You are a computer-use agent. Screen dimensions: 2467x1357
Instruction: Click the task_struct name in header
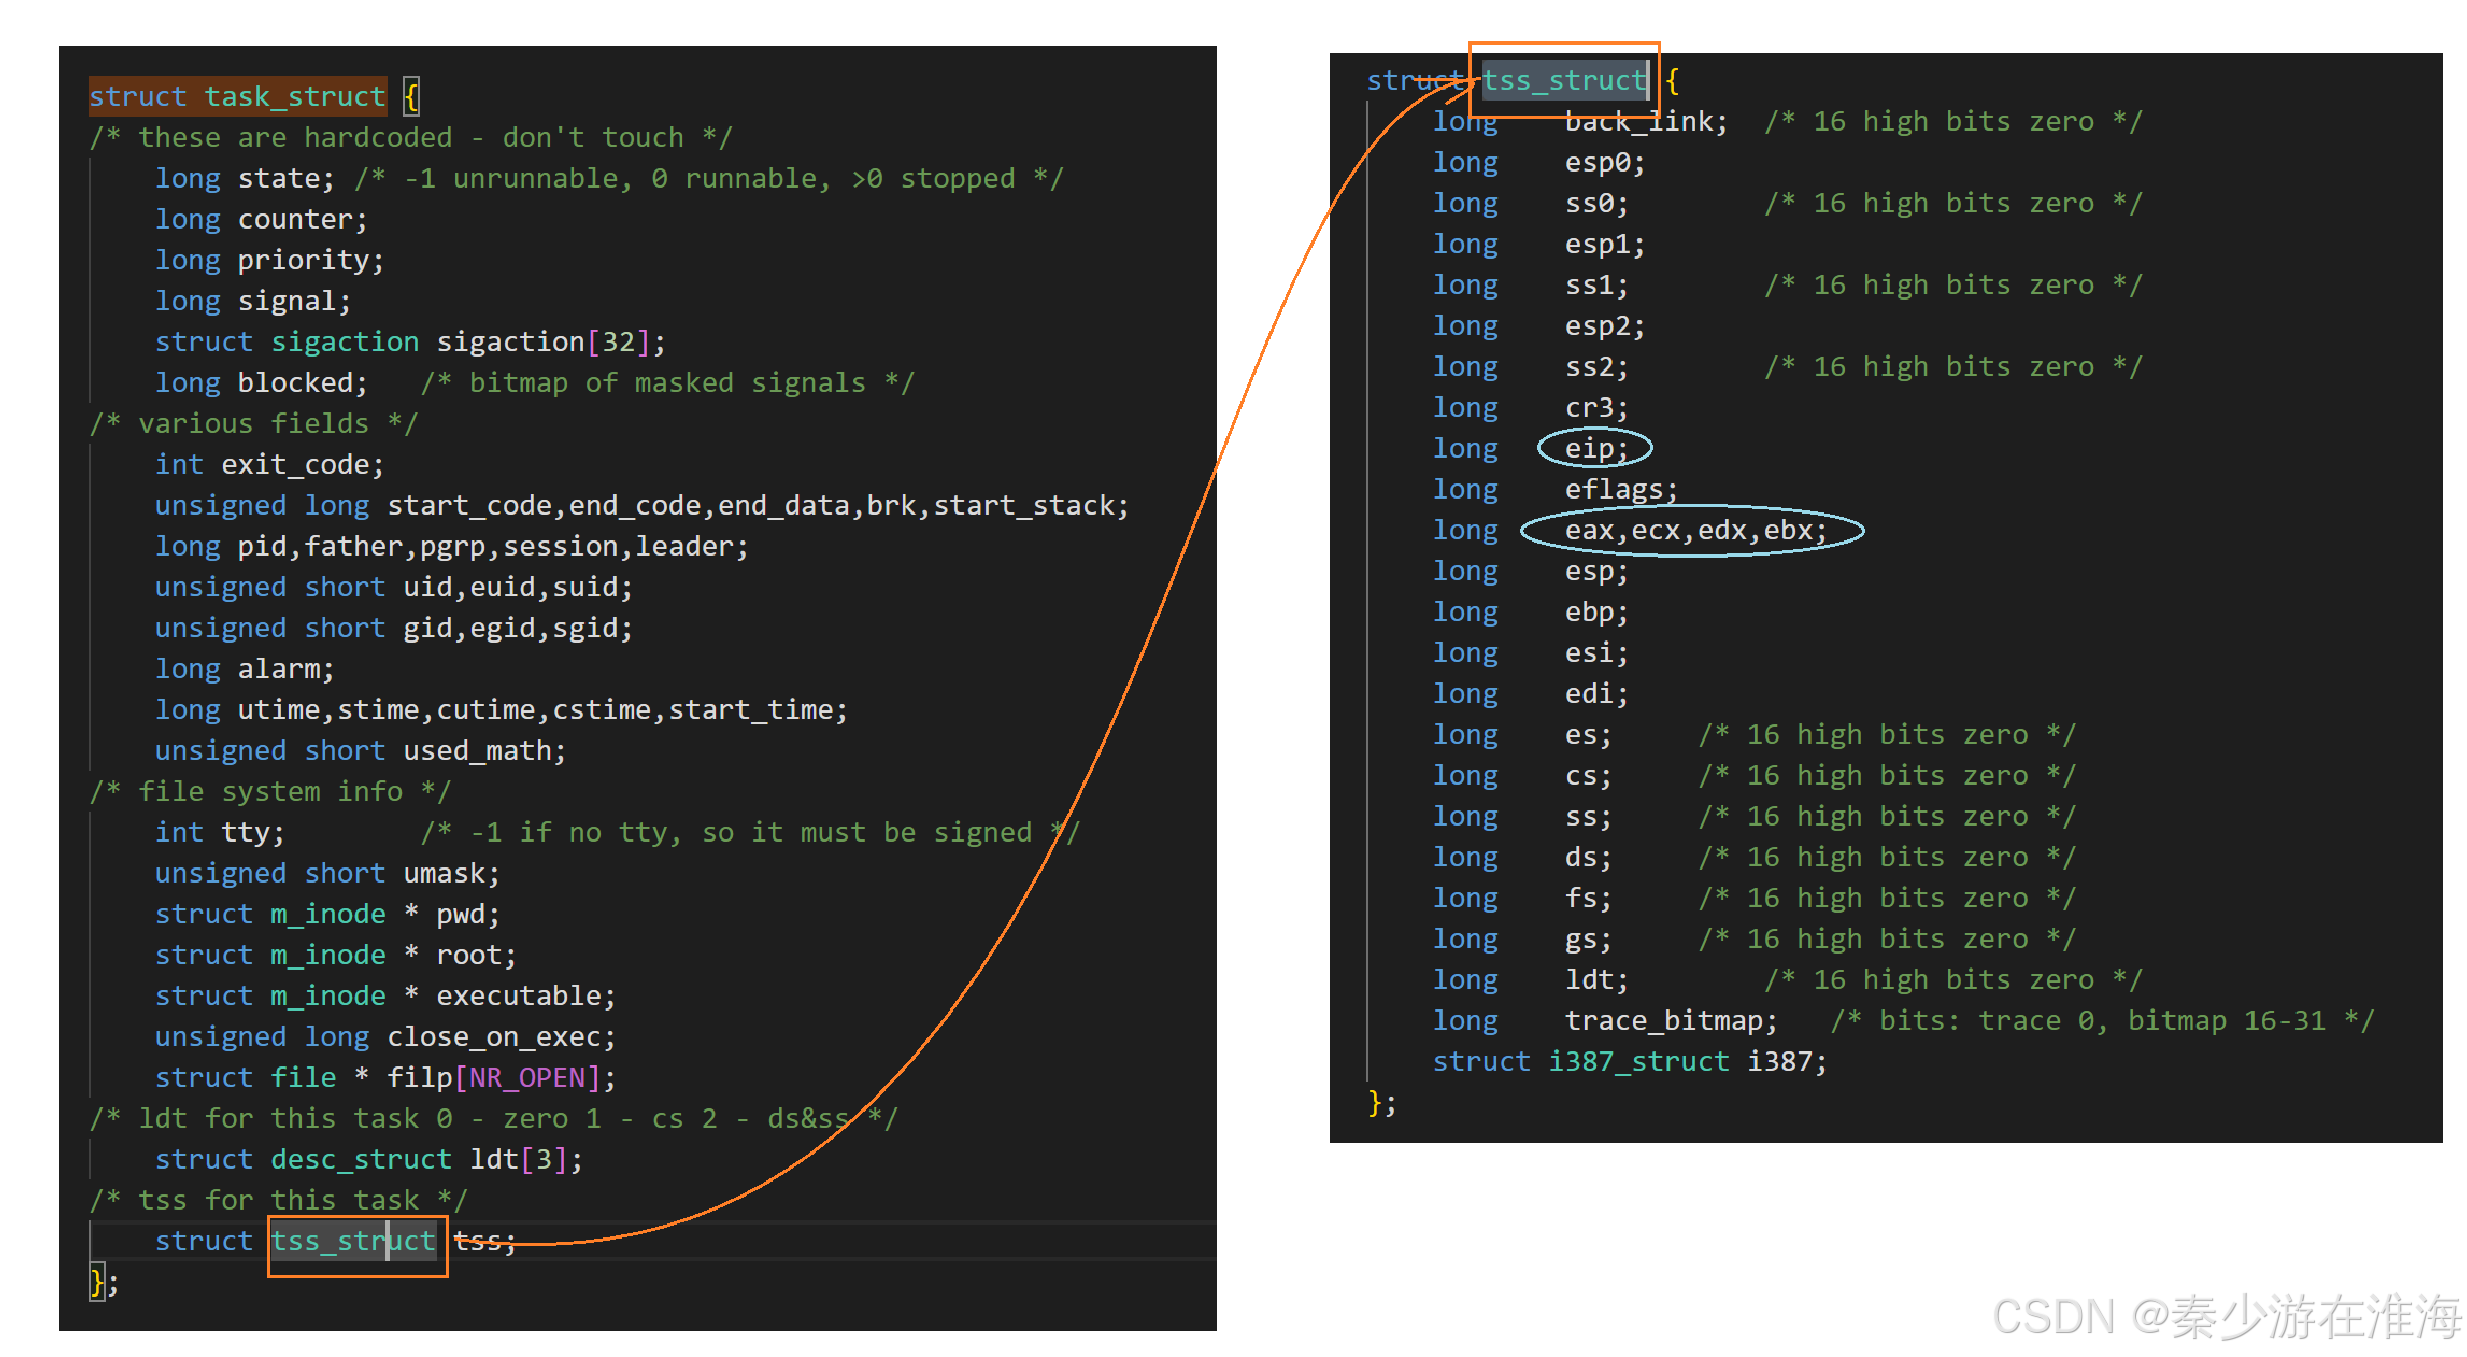point(295,96)
